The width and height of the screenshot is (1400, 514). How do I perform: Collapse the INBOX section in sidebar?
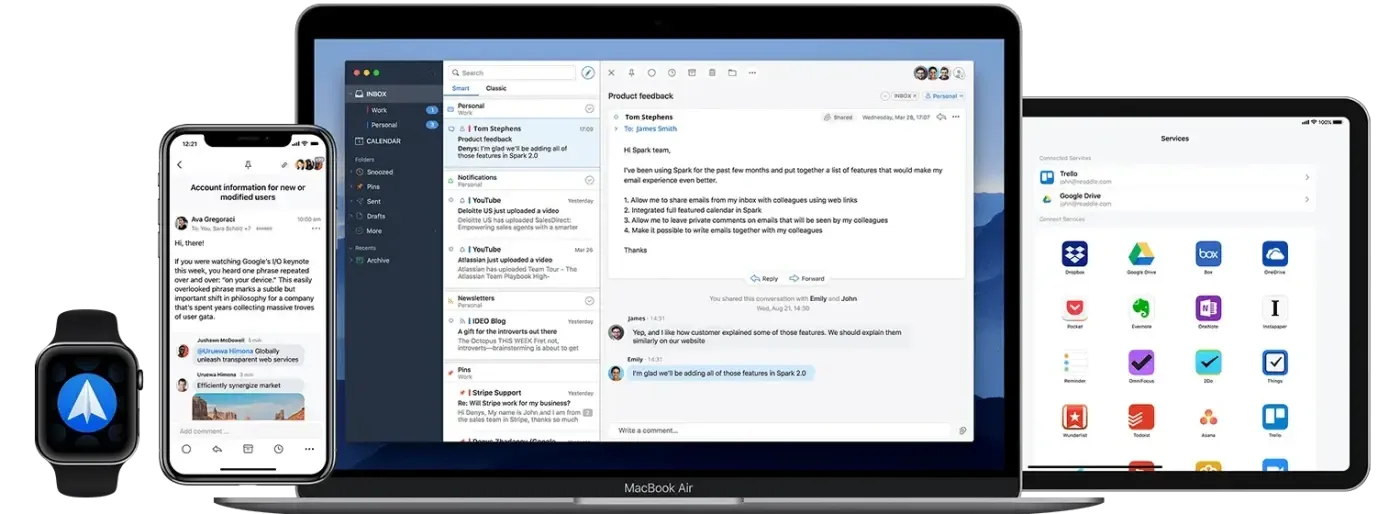350,94
